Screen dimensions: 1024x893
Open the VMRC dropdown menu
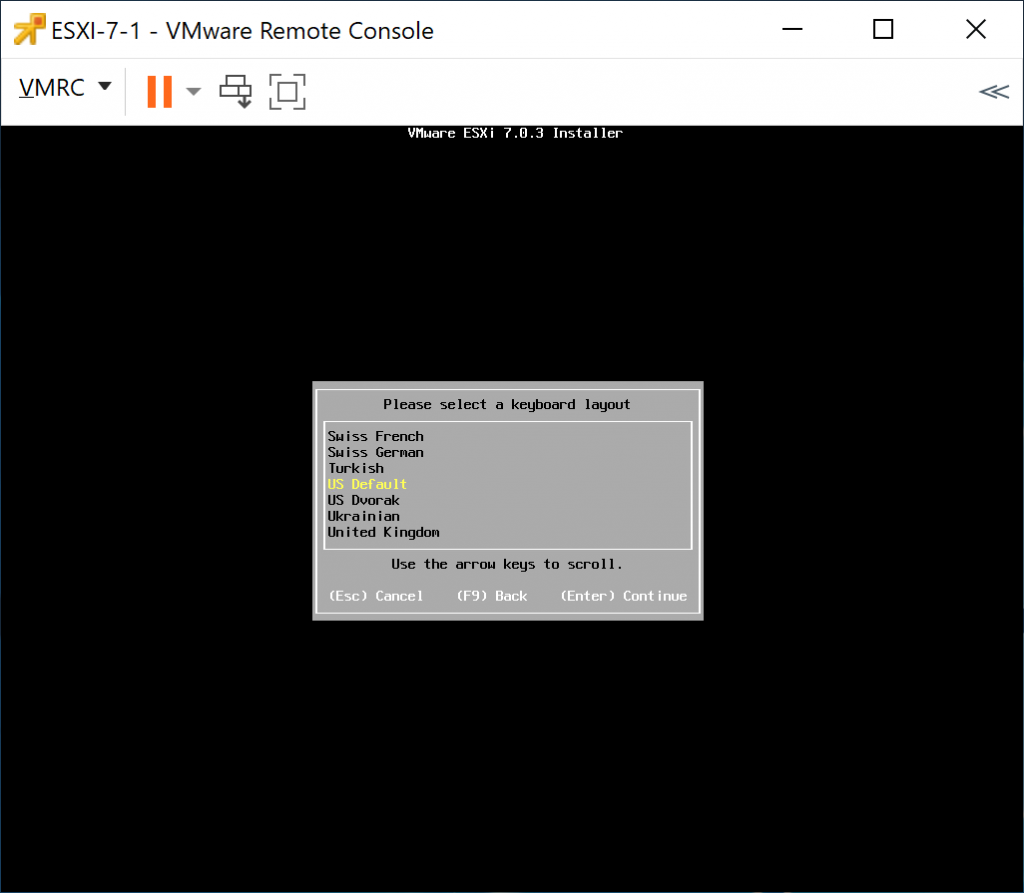click(65, 88)
